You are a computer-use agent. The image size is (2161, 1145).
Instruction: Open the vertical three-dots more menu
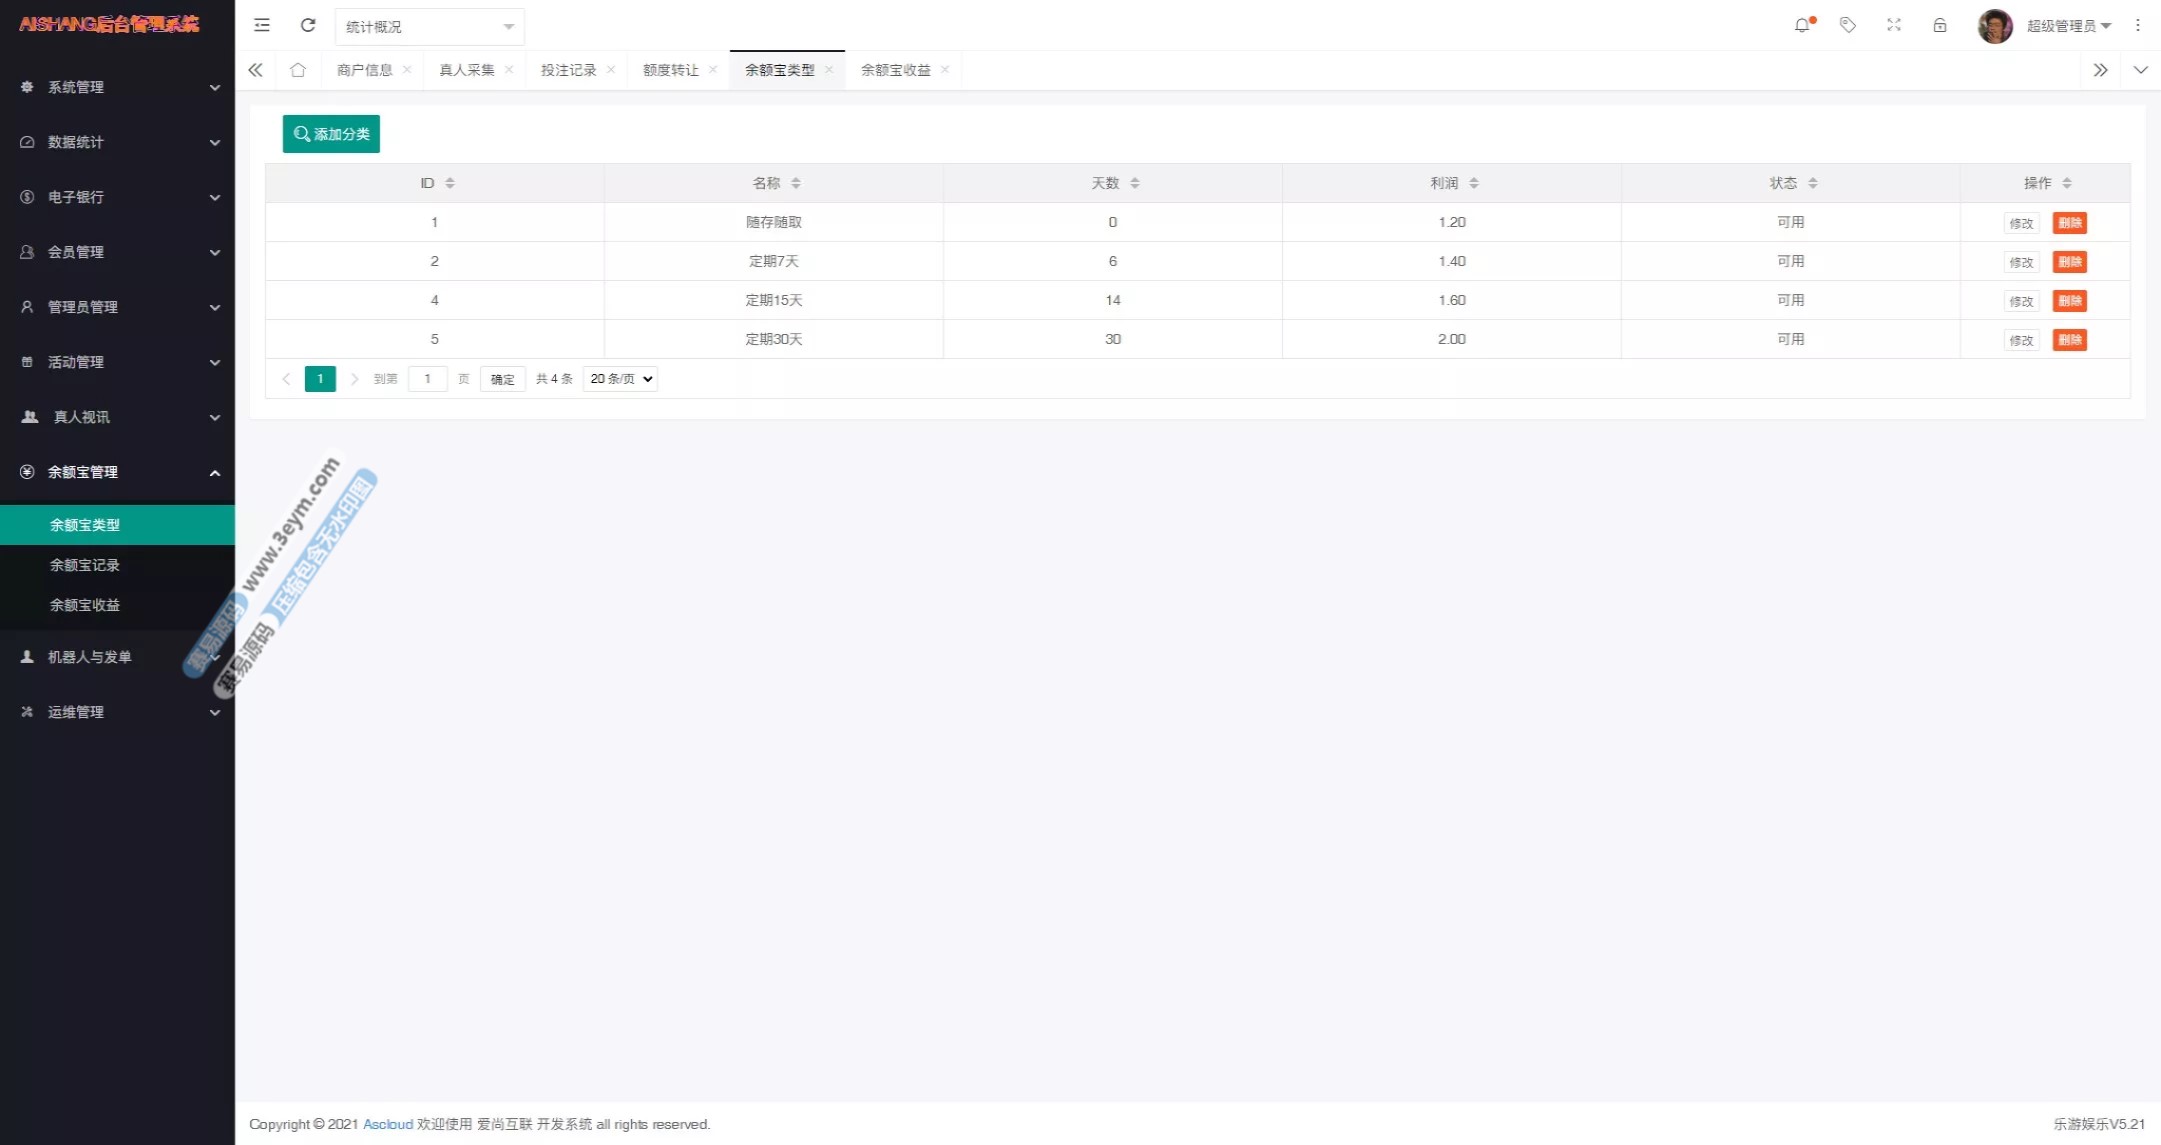tap(2138, 25)
